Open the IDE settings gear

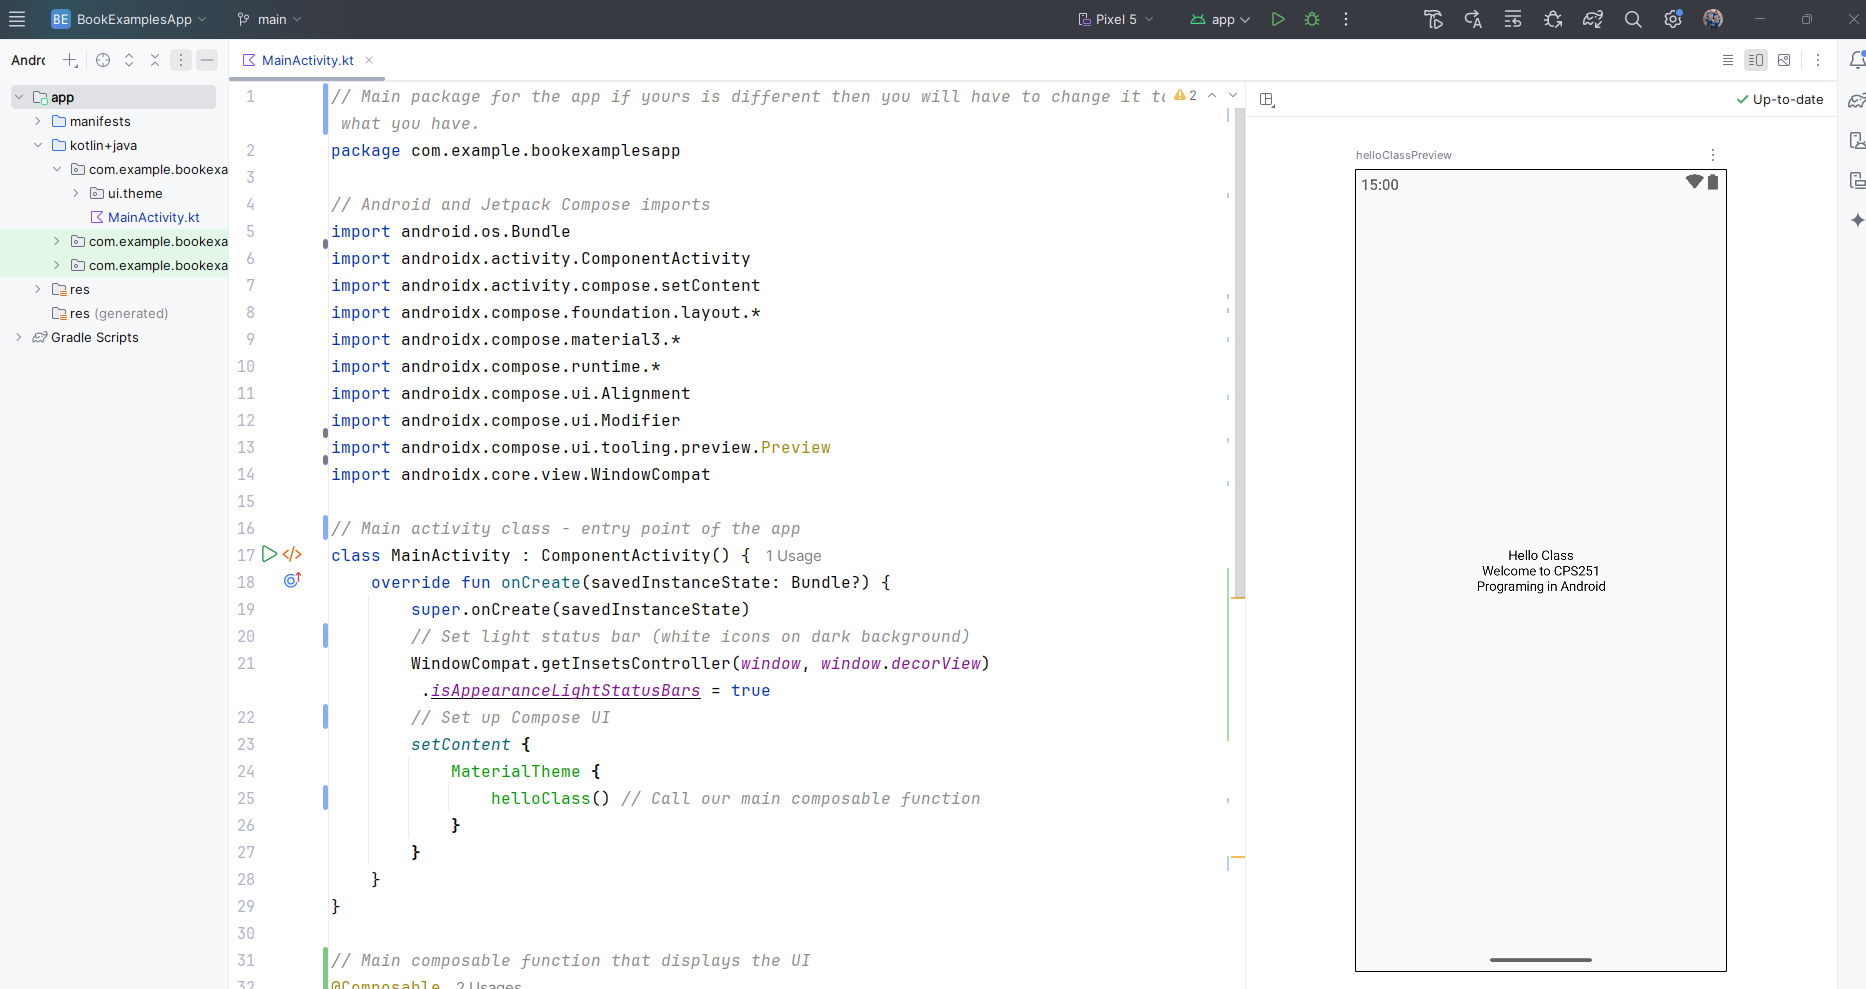(1672, 19)
